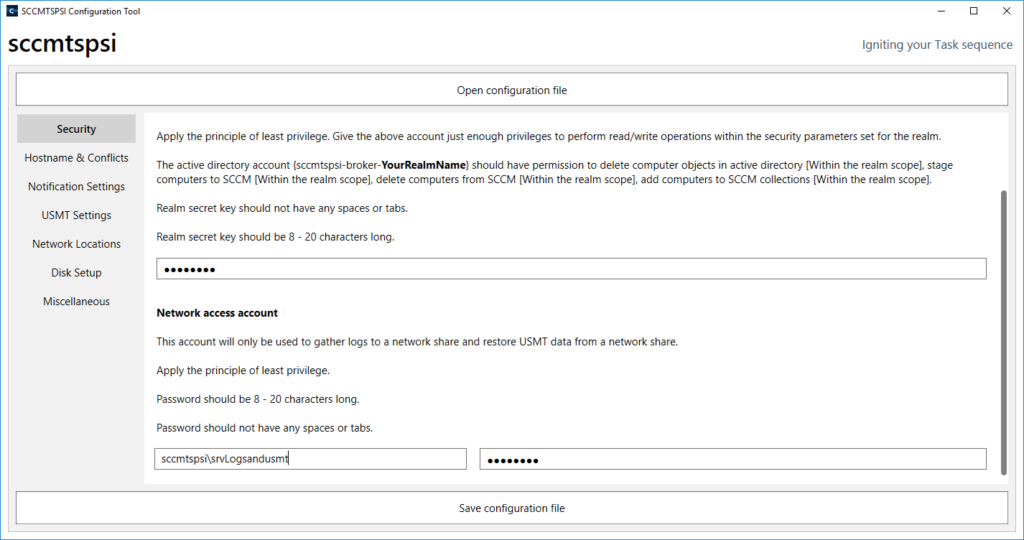Viewport: 1024px width, 540px height.
Task: Select the Miscellaneous section
Action: [x=76, y=302]
